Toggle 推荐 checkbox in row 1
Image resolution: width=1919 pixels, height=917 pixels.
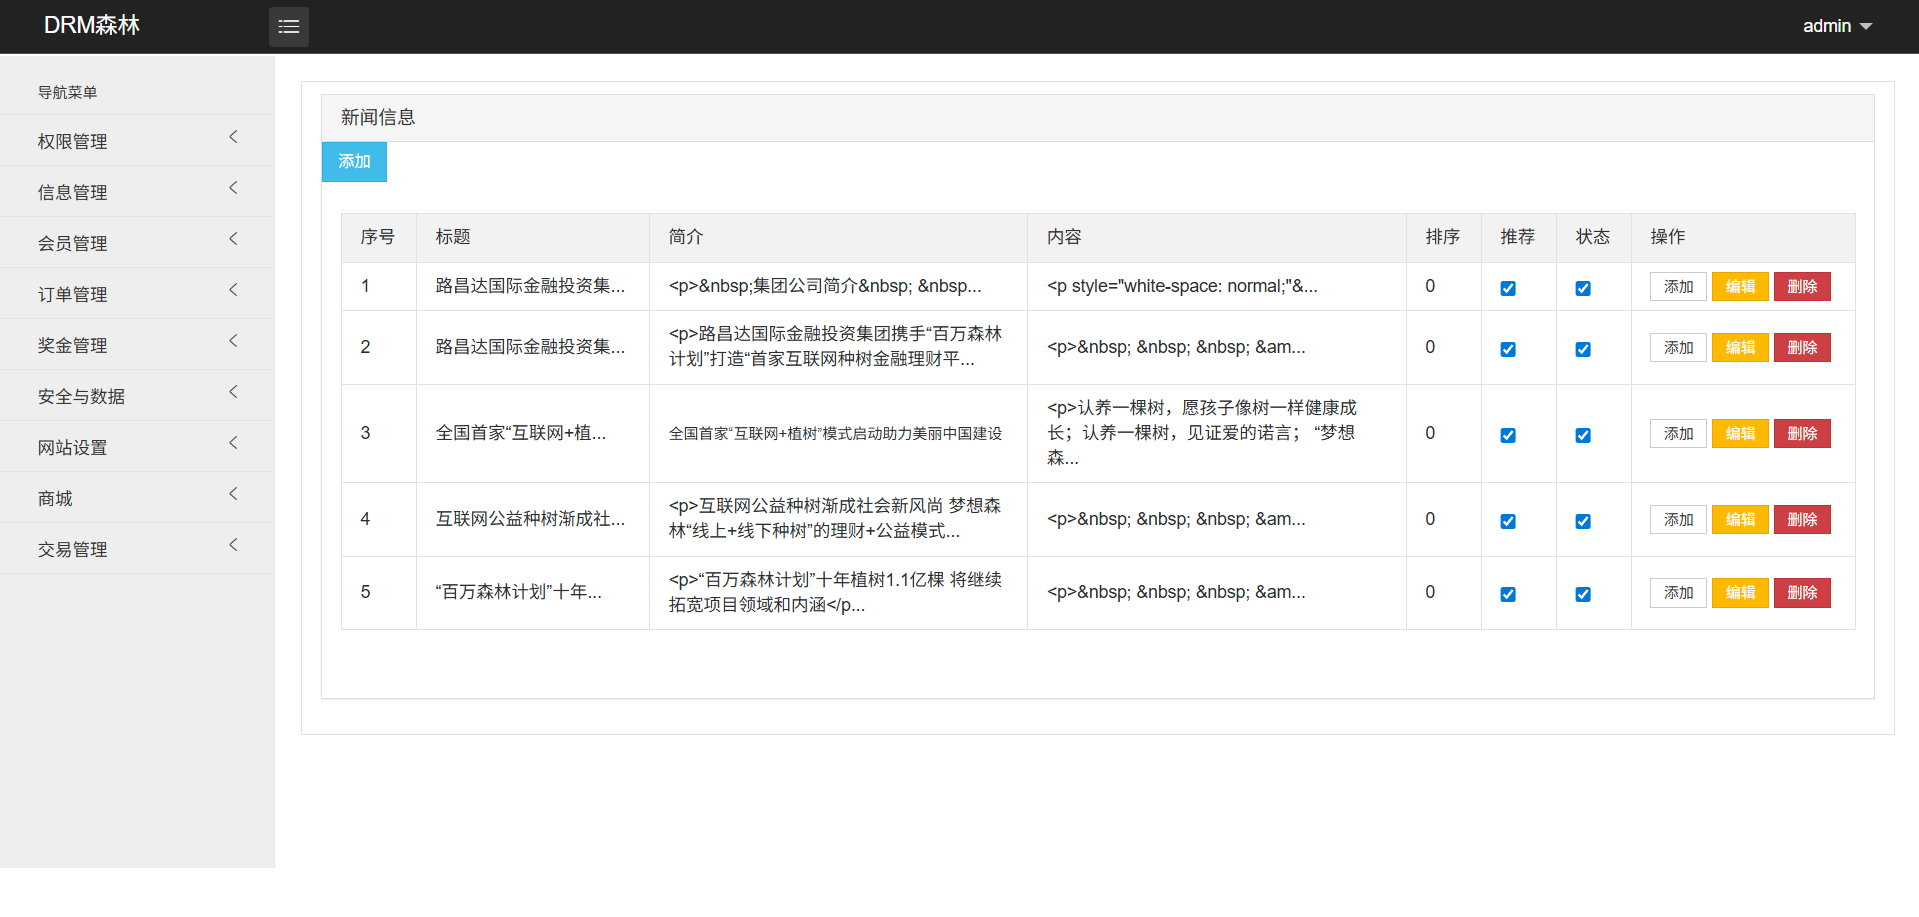click(1508, 288)
